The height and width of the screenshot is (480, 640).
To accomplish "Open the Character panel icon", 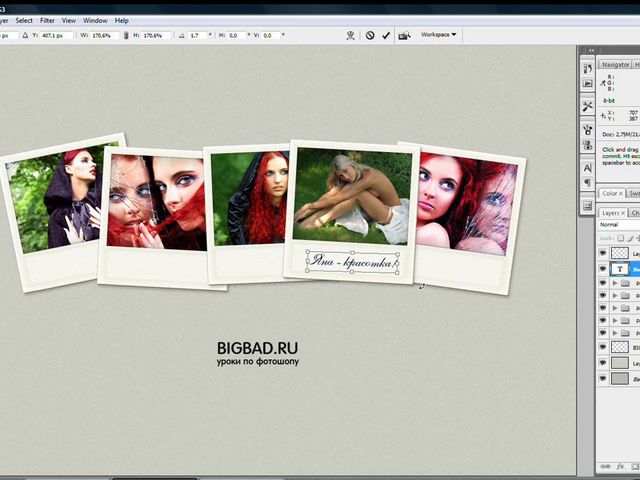I will [x=587, y=168].
